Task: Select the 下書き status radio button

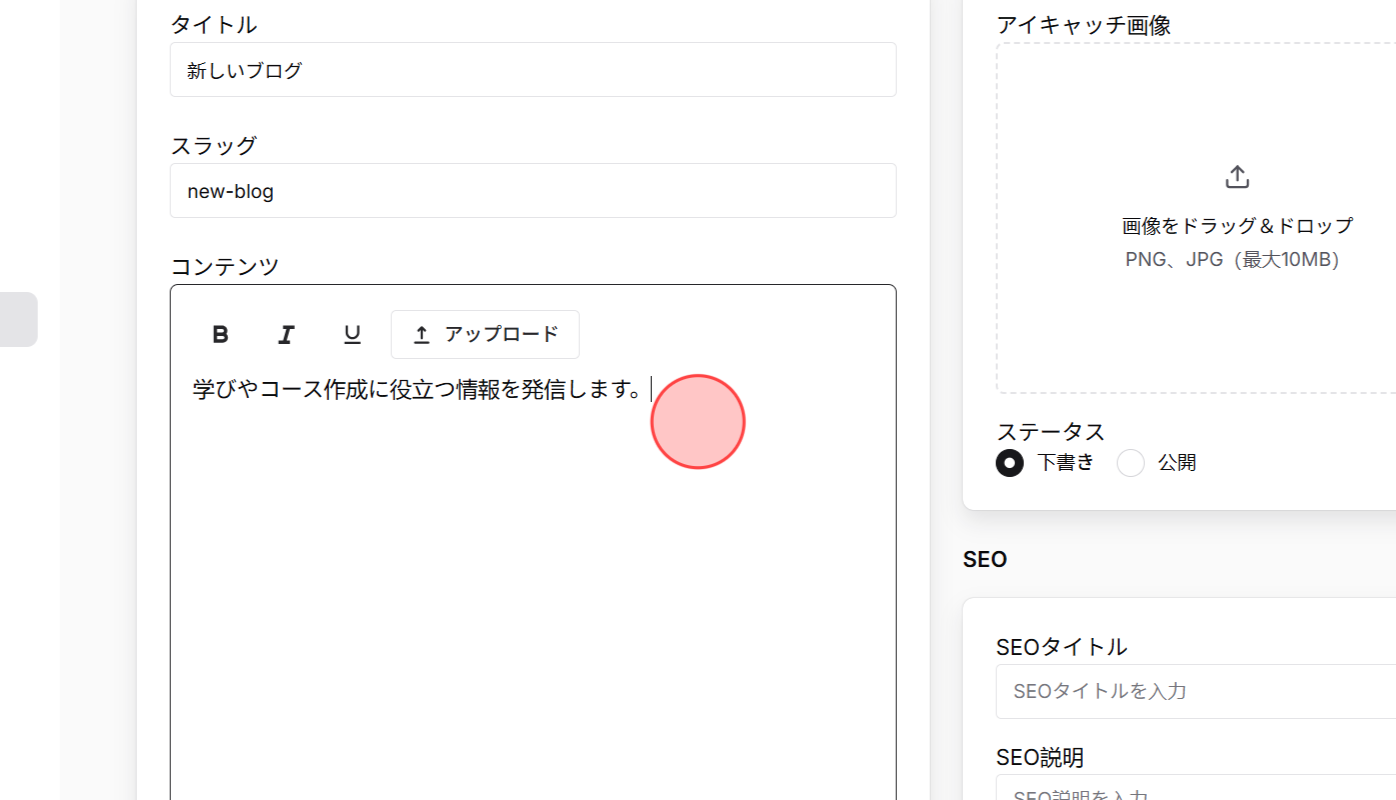Action: pyautogui.click(x=1009, y=463)
